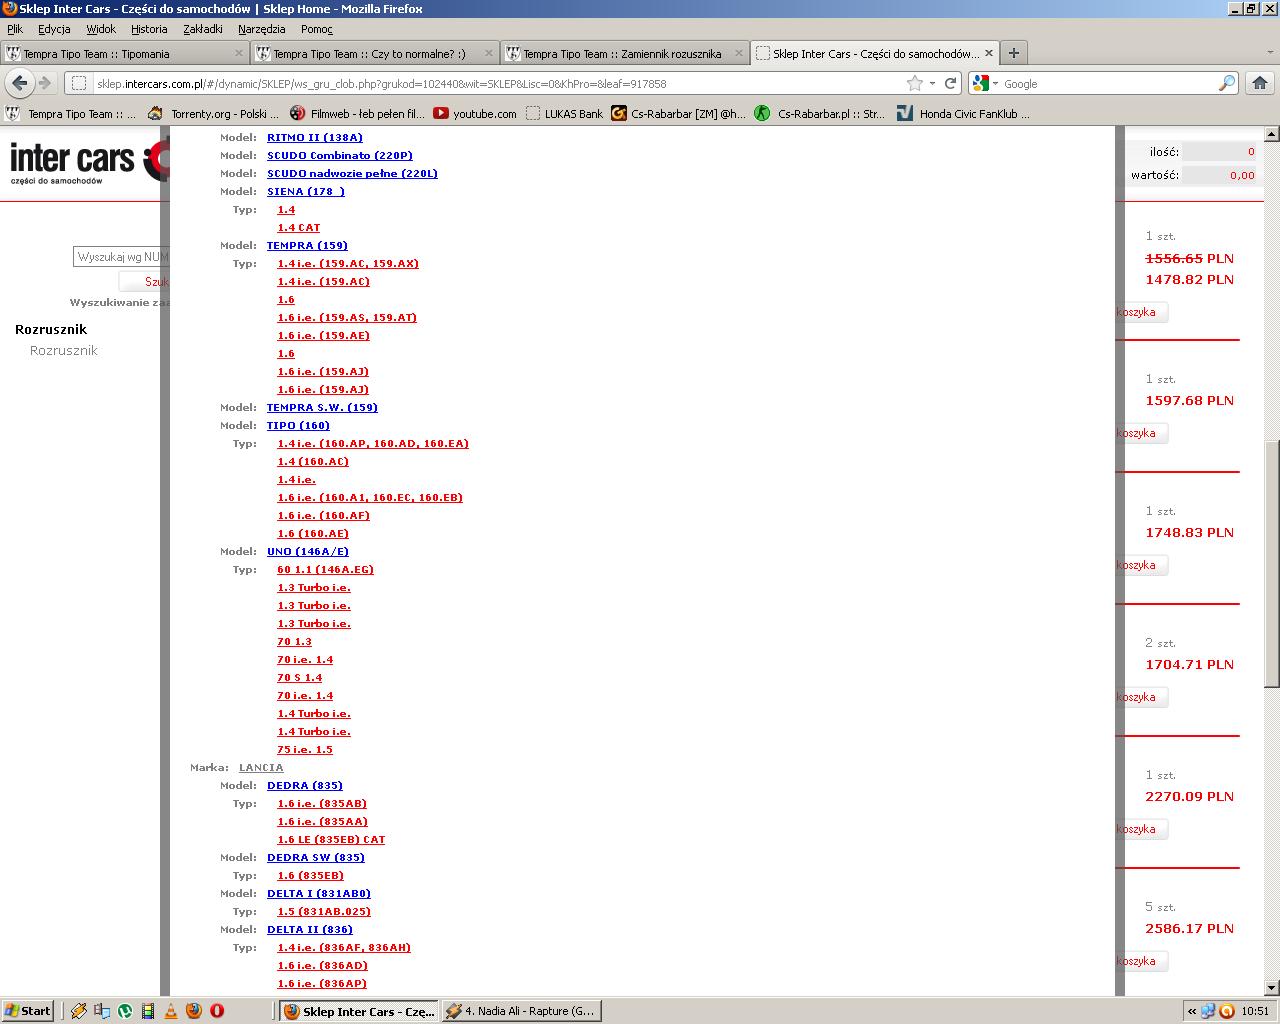Open the SCUDO Combinato (220P) link
The width and height of the screenshot is (1280, 1024).
point(340,155)
